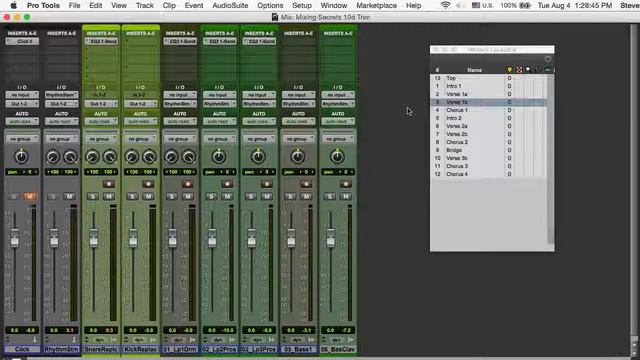
Task: Click the Click track name label
Action: 22,349
